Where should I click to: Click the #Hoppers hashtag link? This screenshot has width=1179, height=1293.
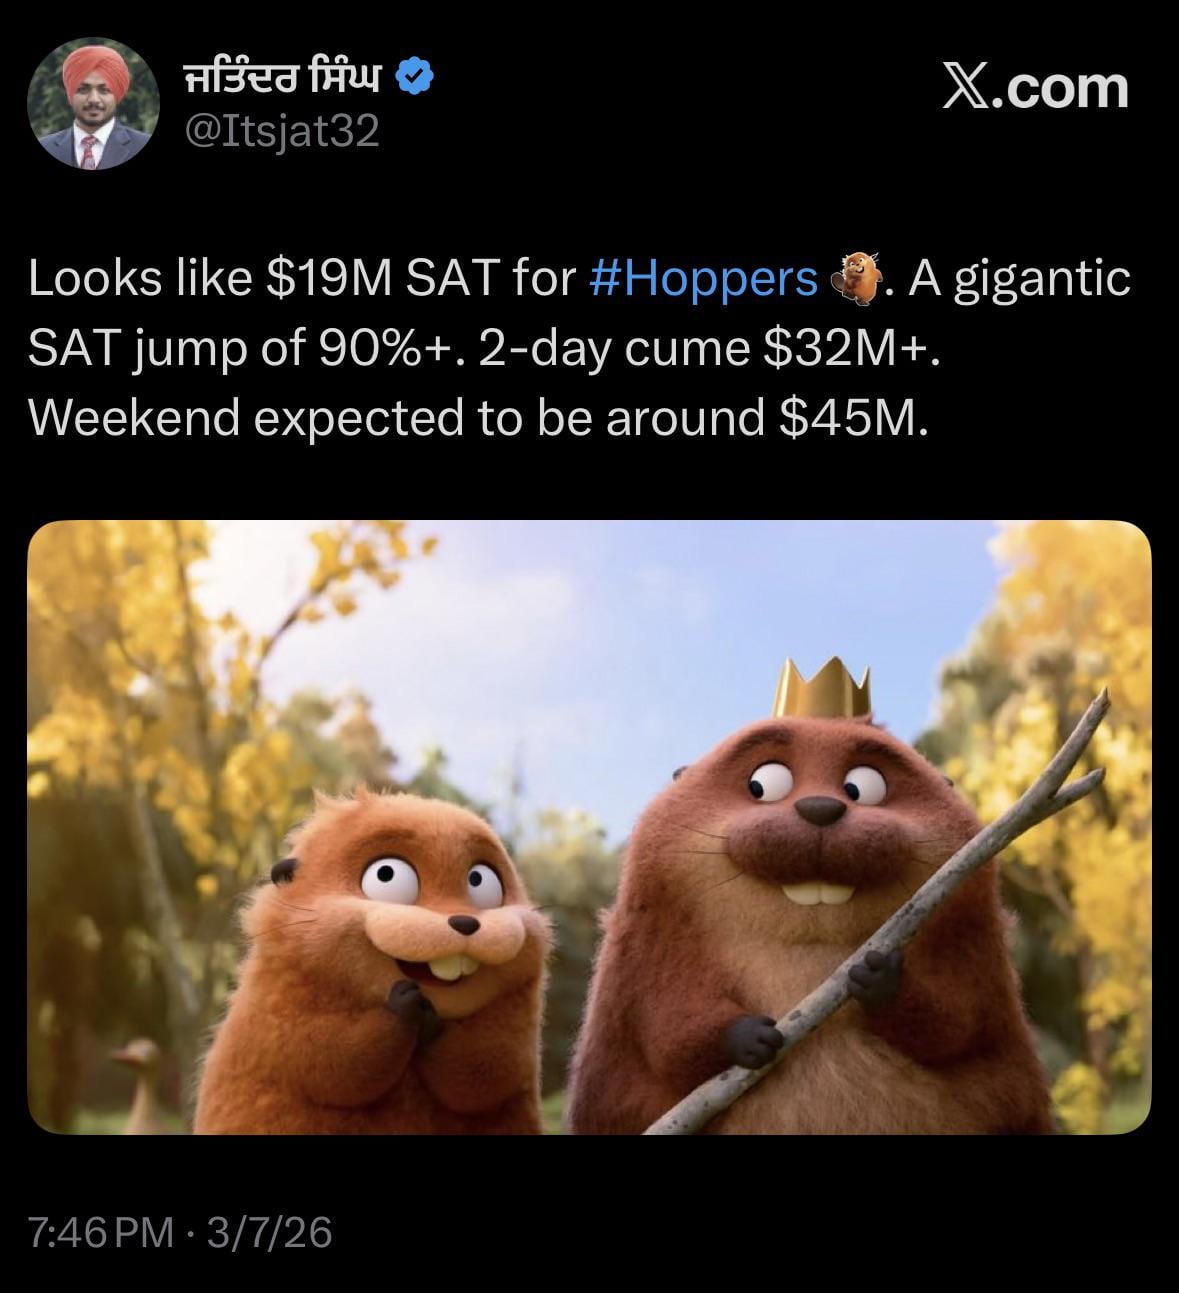[703, 279]
